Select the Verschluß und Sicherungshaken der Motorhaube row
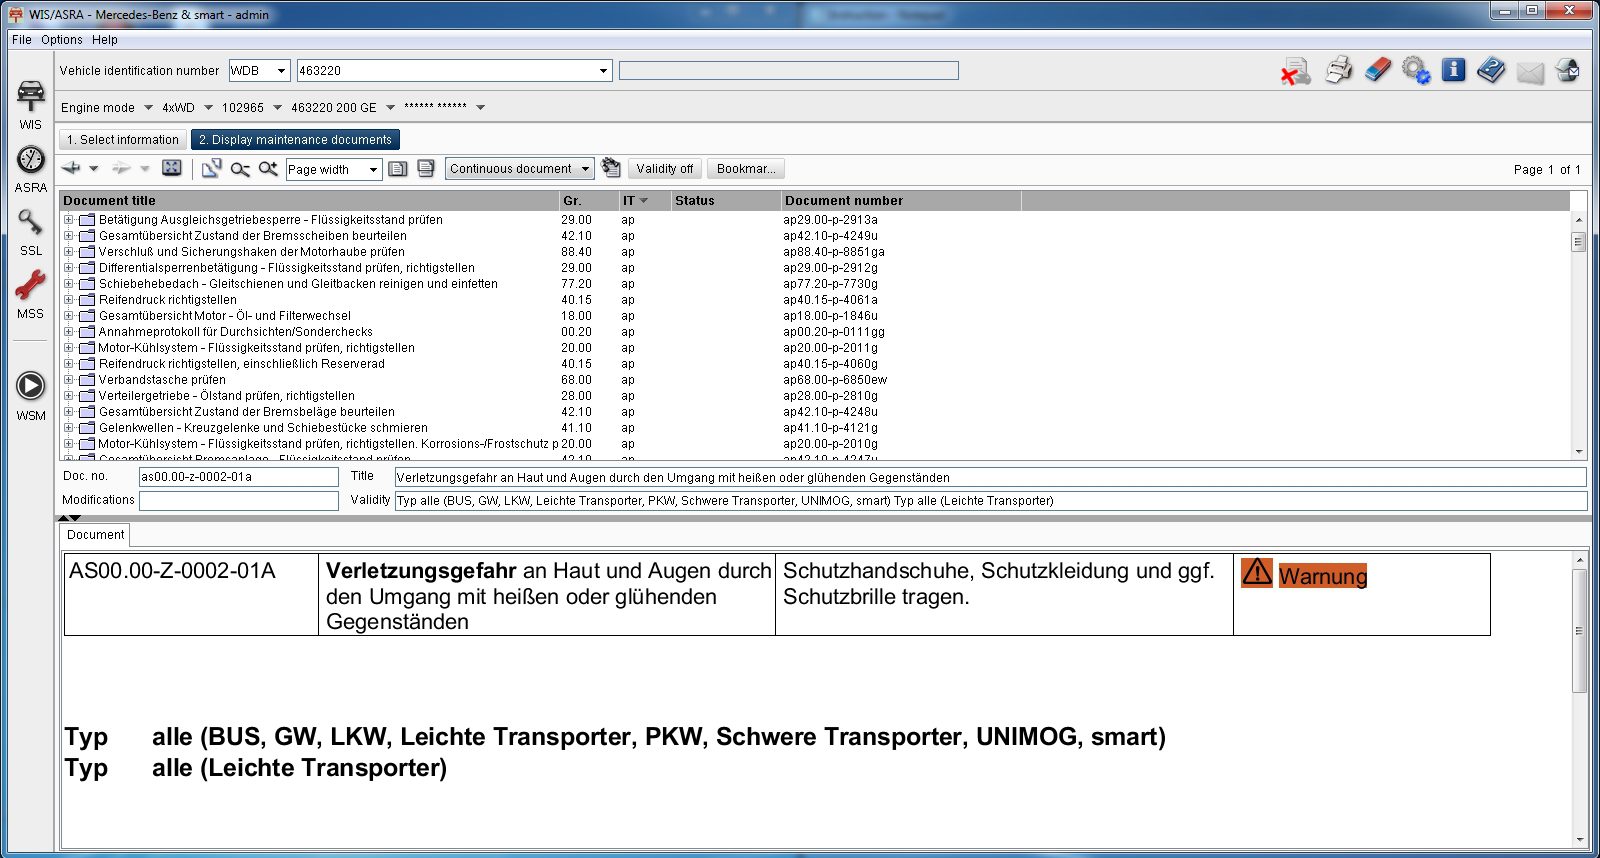This screenshot has height=858, width=1600. [251, 252]
